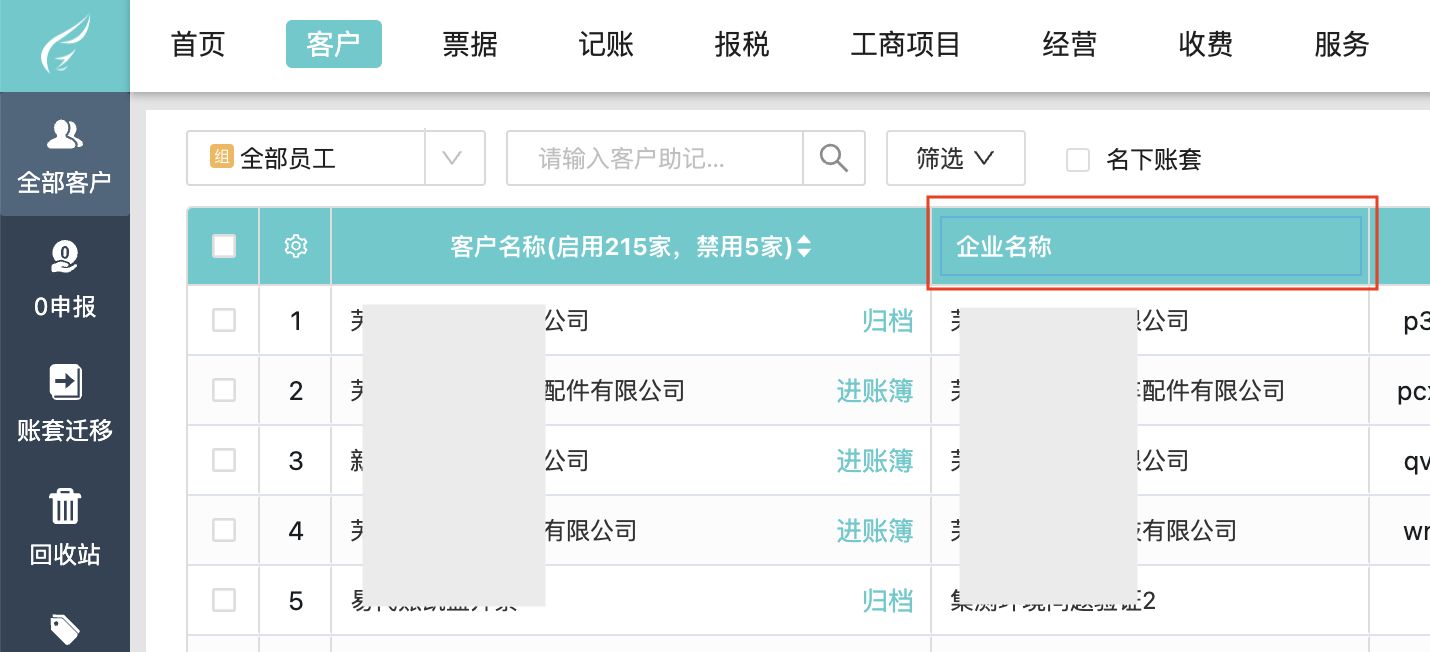Sort by 客户名称 column arrows
Screen dimensions: 1430x652
pos(803,247)
